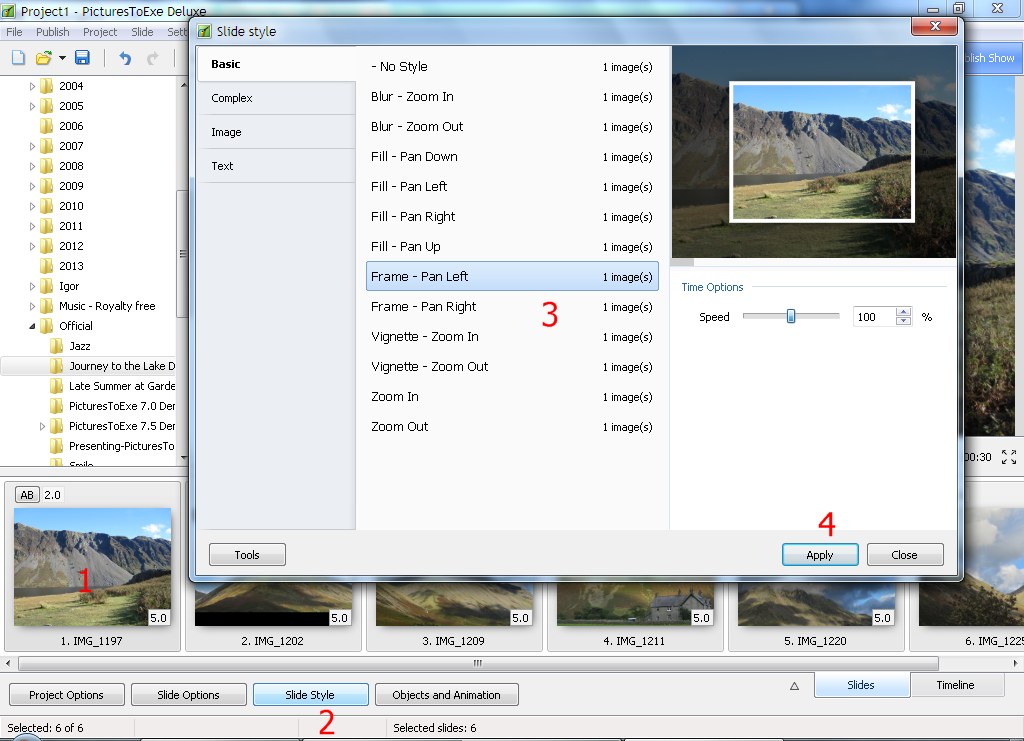This screenshot has width=1024, height=741.
Task: Select the Image style category
Action: (276, 132)
